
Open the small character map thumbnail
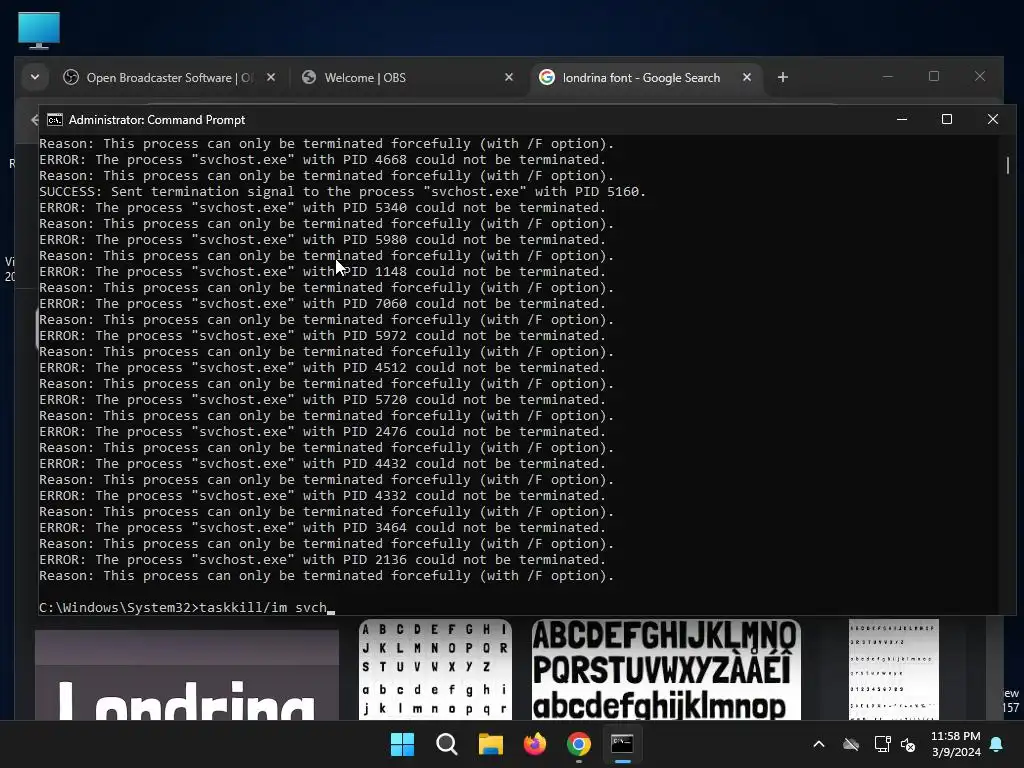(893, 669)
